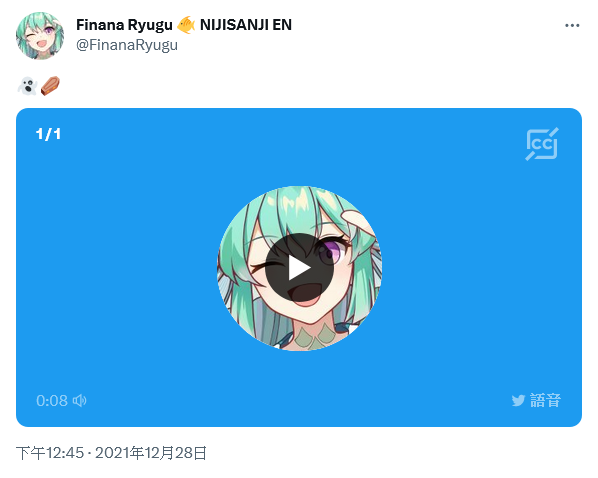Click the Twitter bird icon
Image resolution: width=598 pixels, height=478 pixels.
[x=518, y=401]
